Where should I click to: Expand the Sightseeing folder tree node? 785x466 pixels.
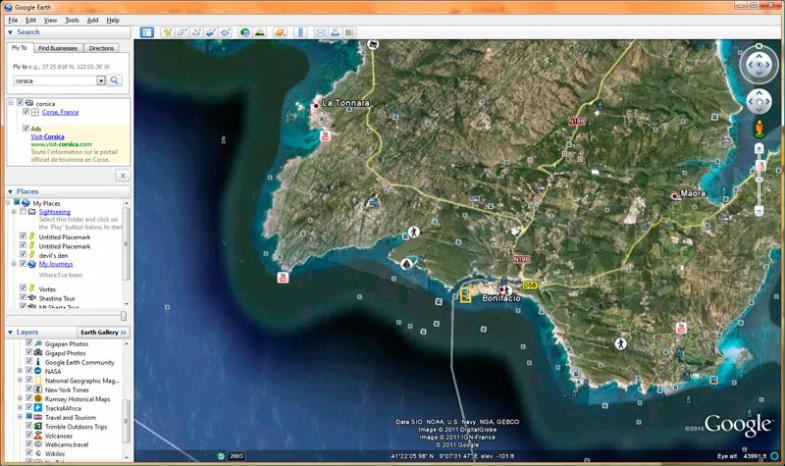click(13, 212)
